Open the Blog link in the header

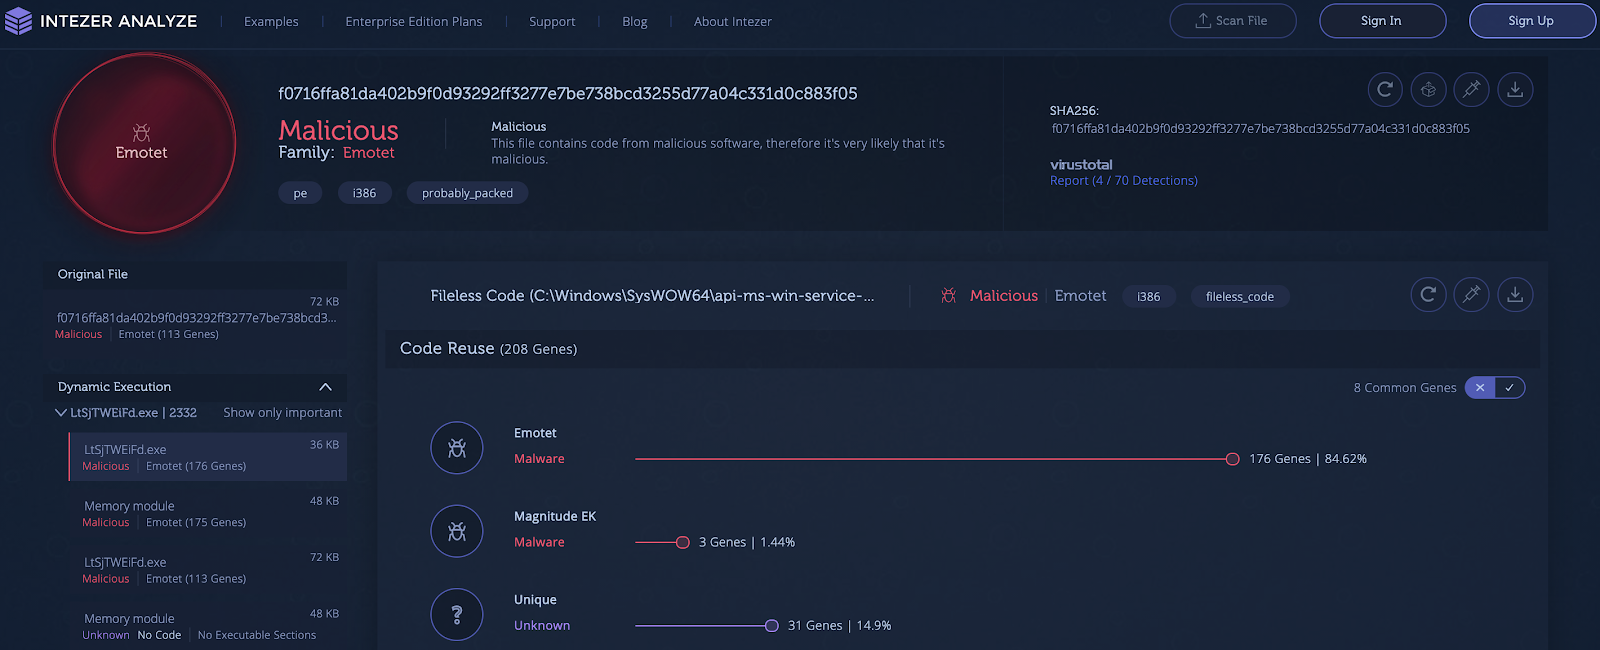tap(634, 21)
